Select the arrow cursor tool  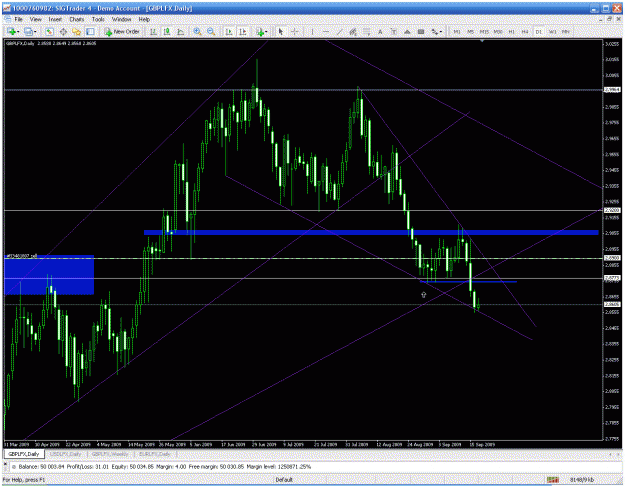pyautogui.click(x=281, y=31)
